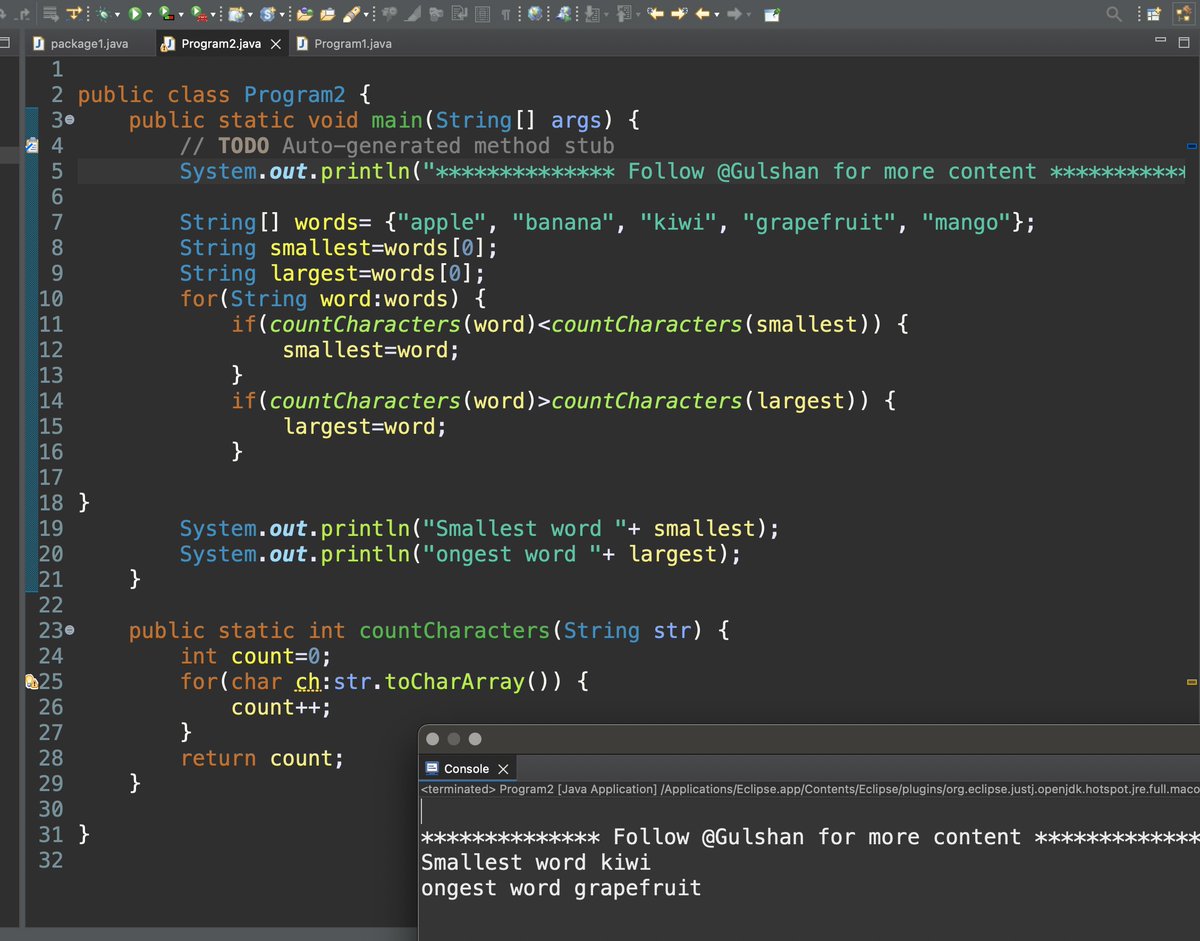Launch Coverage run icon in toolbar

pos(165,14)
